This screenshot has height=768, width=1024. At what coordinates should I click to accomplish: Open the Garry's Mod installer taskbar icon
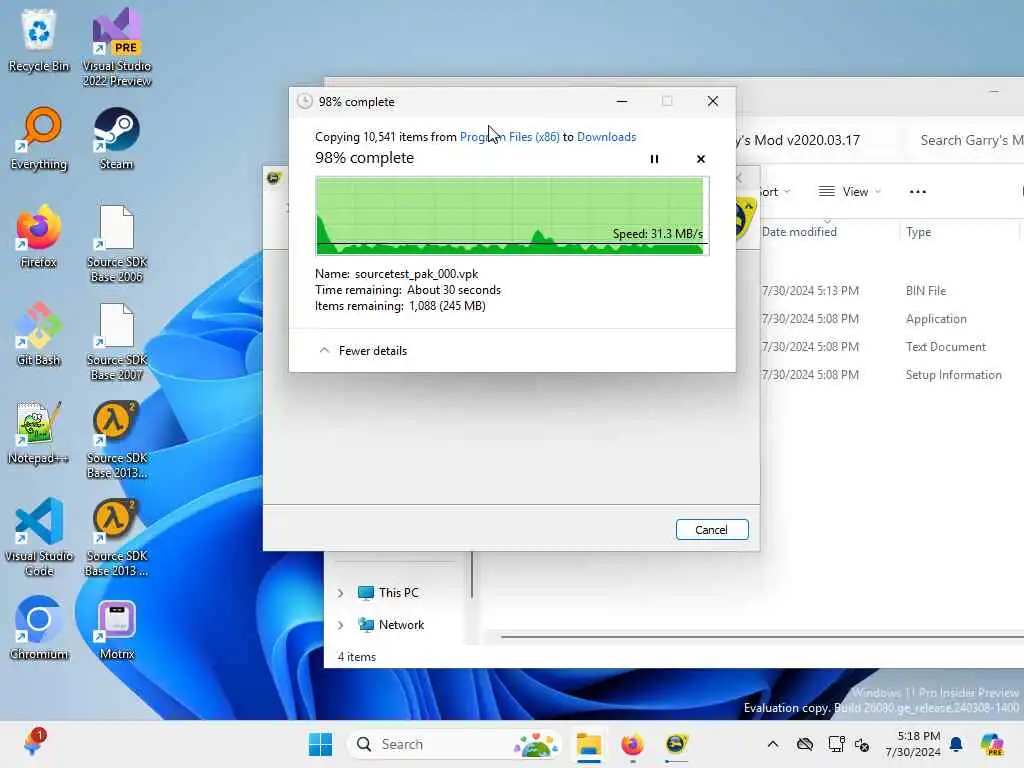tap(676, 744)
